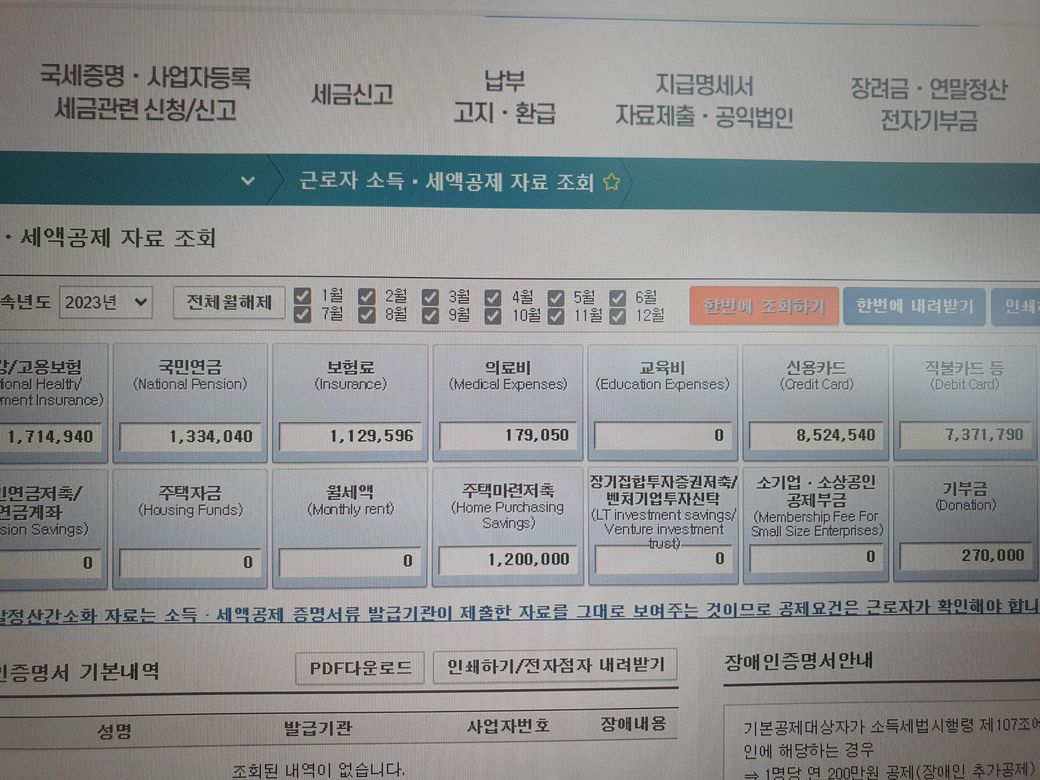Viewport: 1040px width, 780px height.
Task: Open the 세금신고 menu
Action: [352, 95]
